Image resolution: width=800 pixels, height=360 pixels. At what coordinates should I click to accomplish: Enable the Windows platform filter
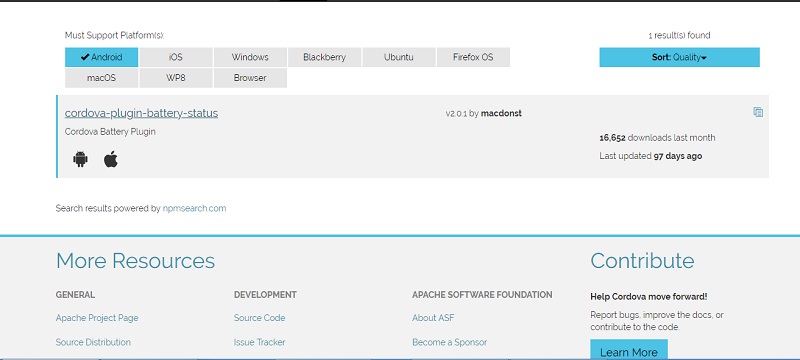click(x=250, y=57)
